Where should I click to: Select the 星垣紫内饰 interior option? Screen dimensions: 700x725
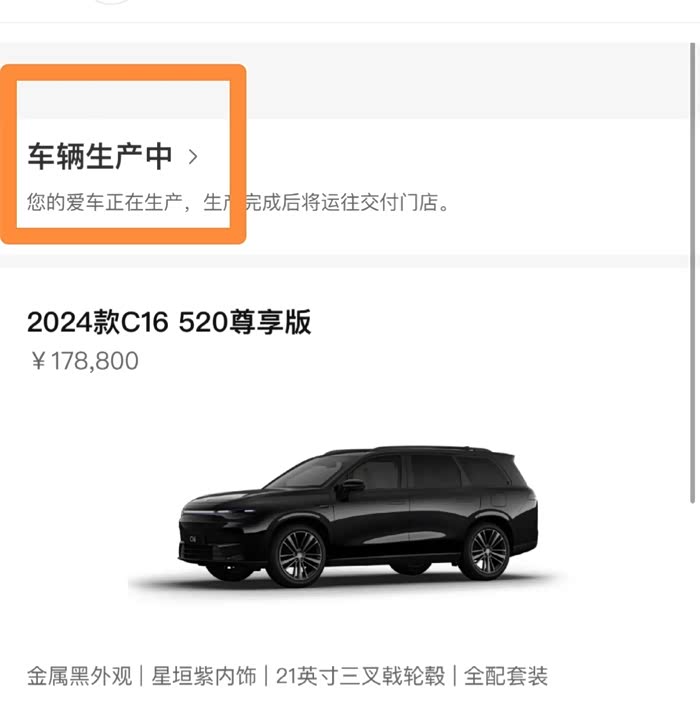pyautogui.click(x=203, y=676)
